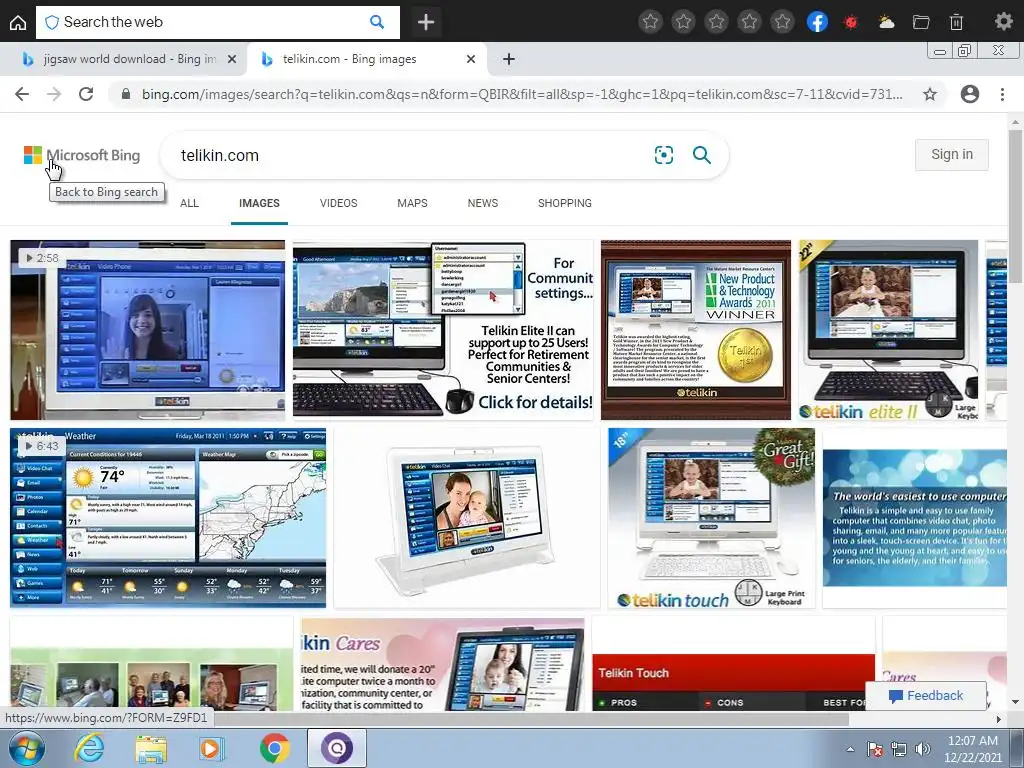Open the user profile icon
This screenshot has width=1024, height=768.
(970, 94)
